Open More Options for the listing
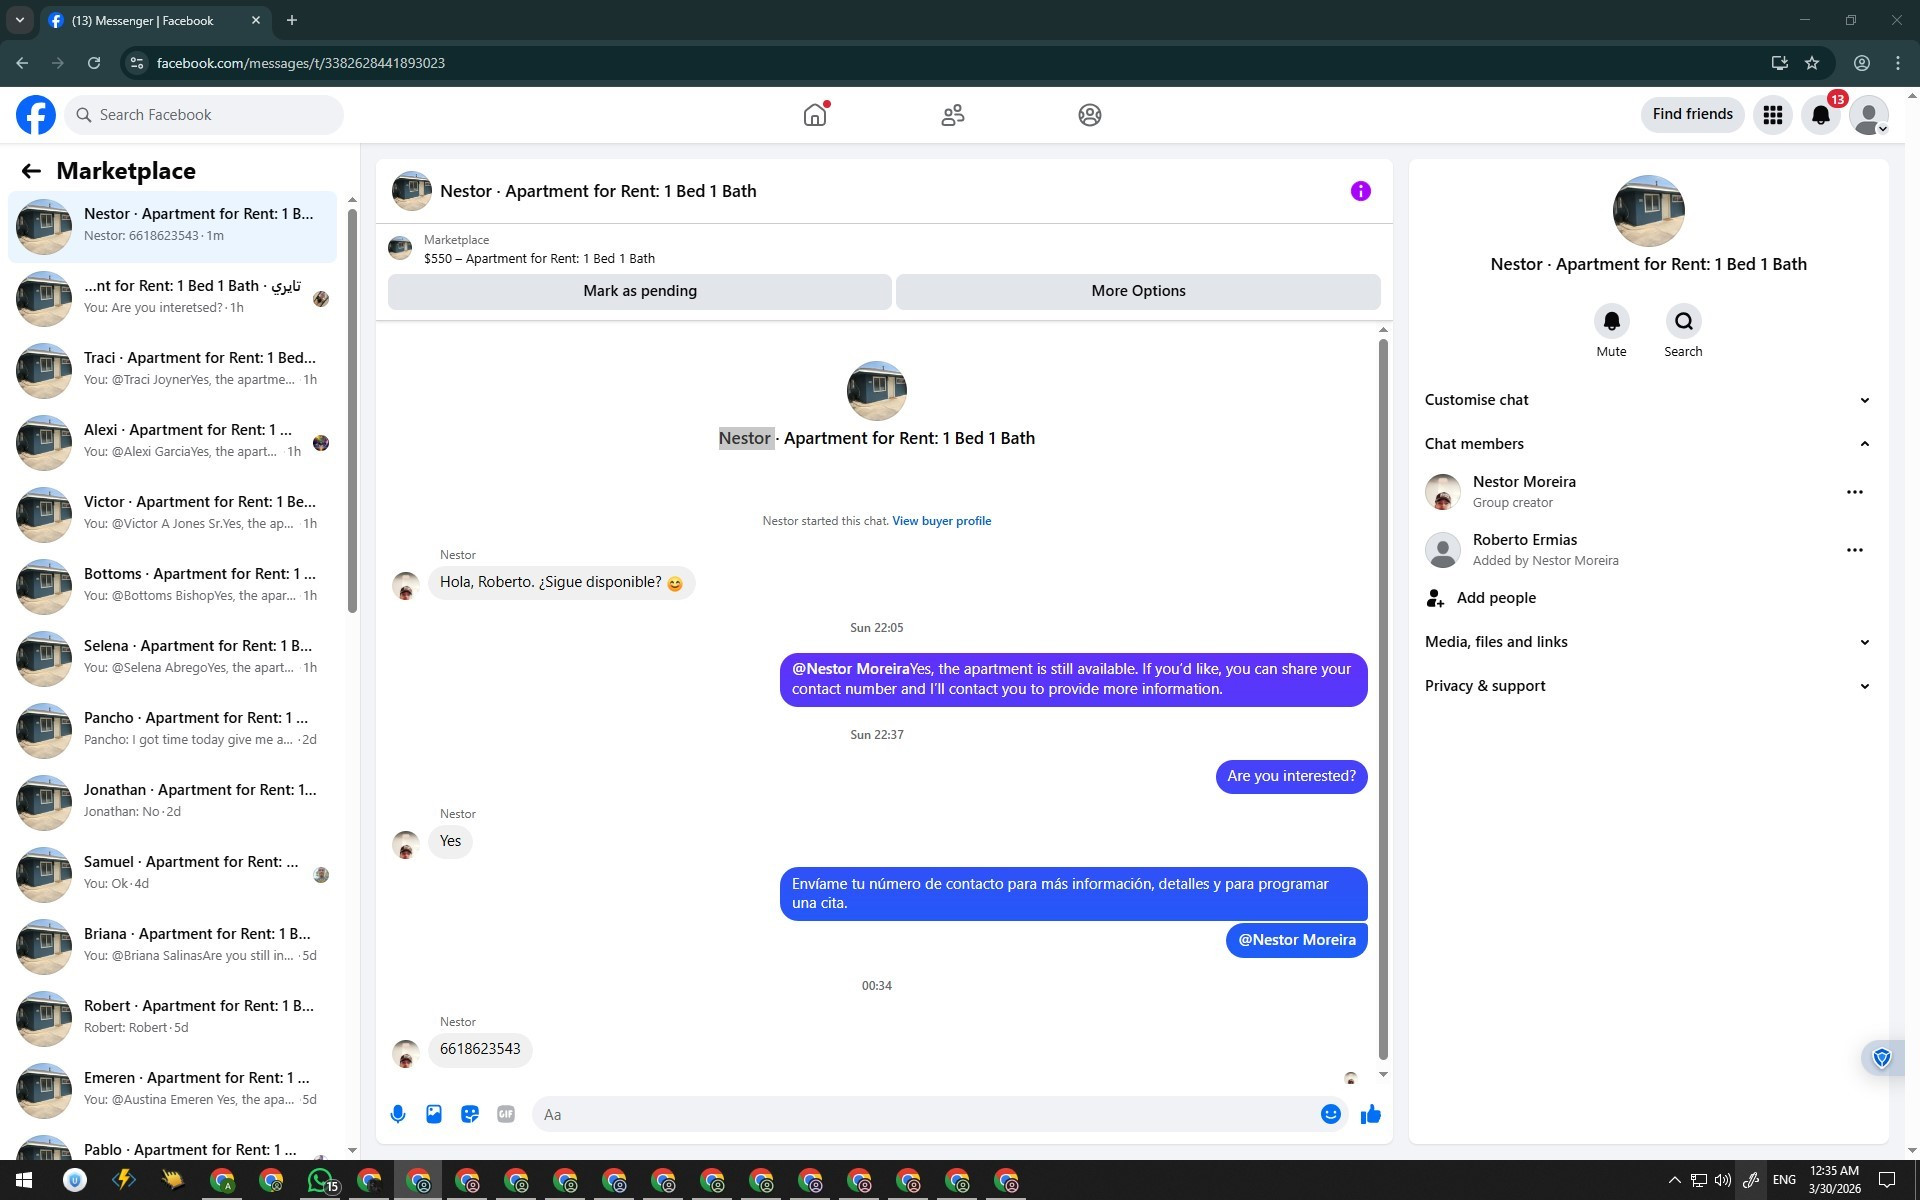The height and width of the screenshot is (1200, 1920). (x=1138, y=291)
